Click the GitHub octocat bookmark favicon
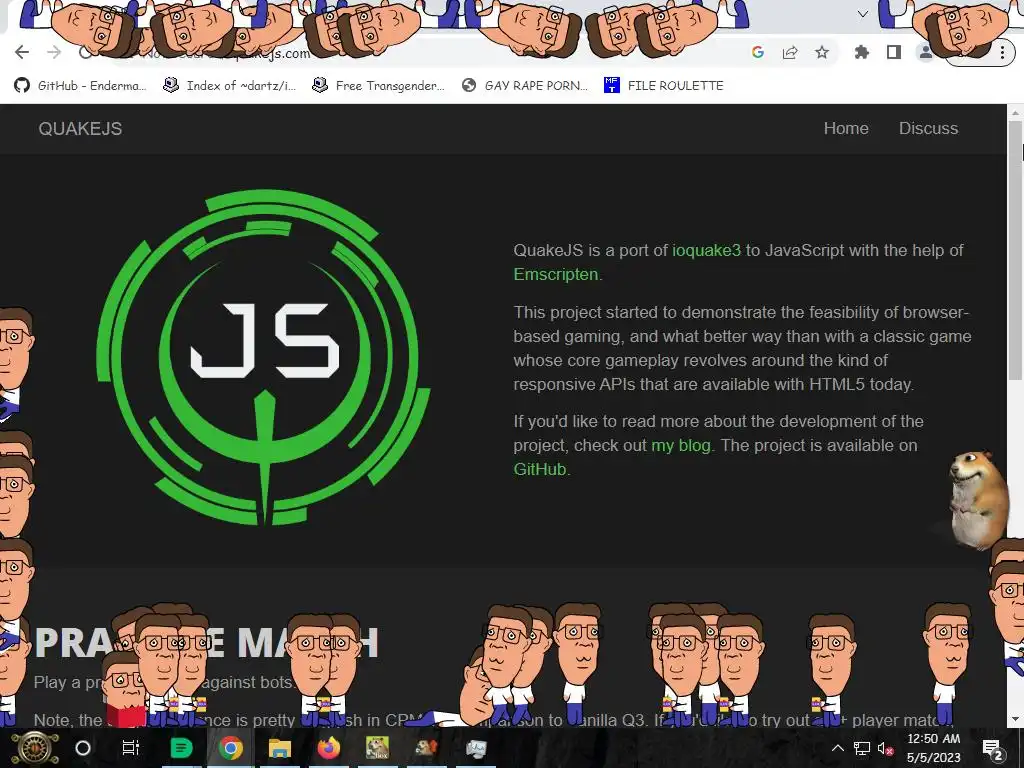1024x768 pixels. pos(22,86)
